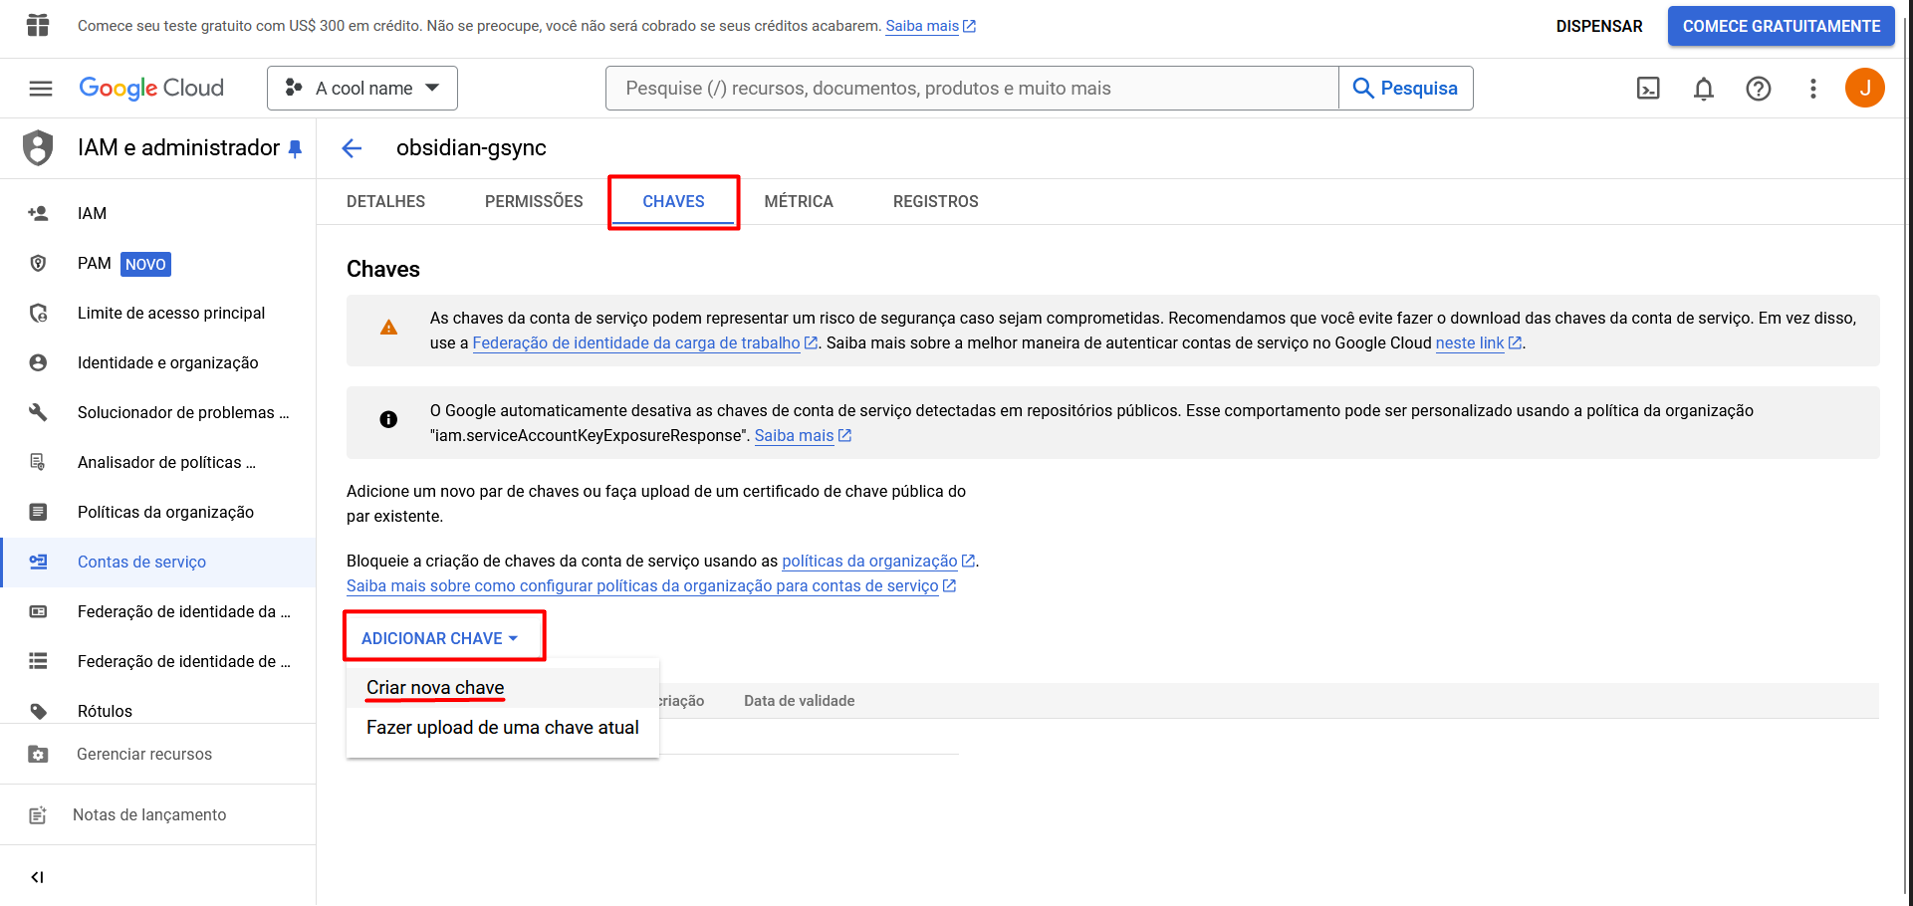Click the warning triangle icon in notice
The image size is (1913, 906).
(x=389, y=327)
